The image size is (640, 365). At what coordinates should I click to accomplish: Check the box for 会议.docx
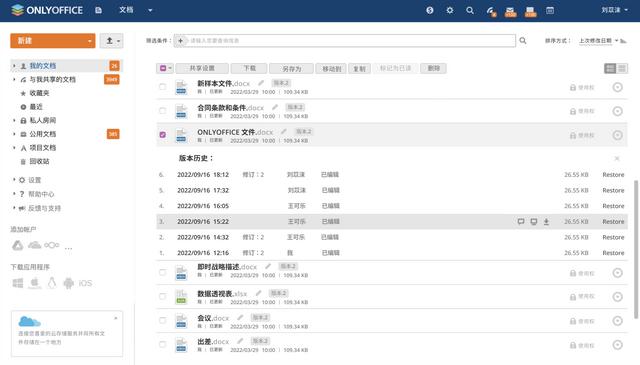coord(162,320)
